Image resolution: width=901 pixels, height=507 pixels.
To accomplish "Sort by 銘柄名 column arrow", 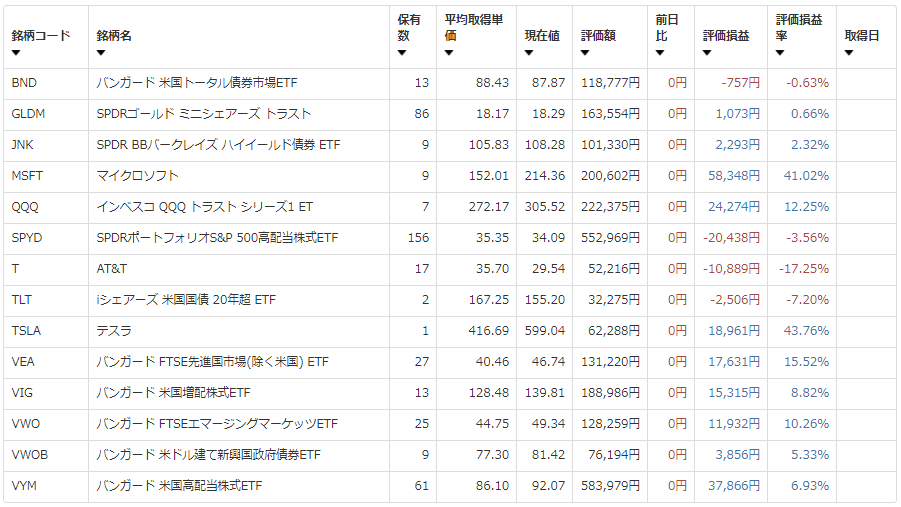I will tap(101, 53).
